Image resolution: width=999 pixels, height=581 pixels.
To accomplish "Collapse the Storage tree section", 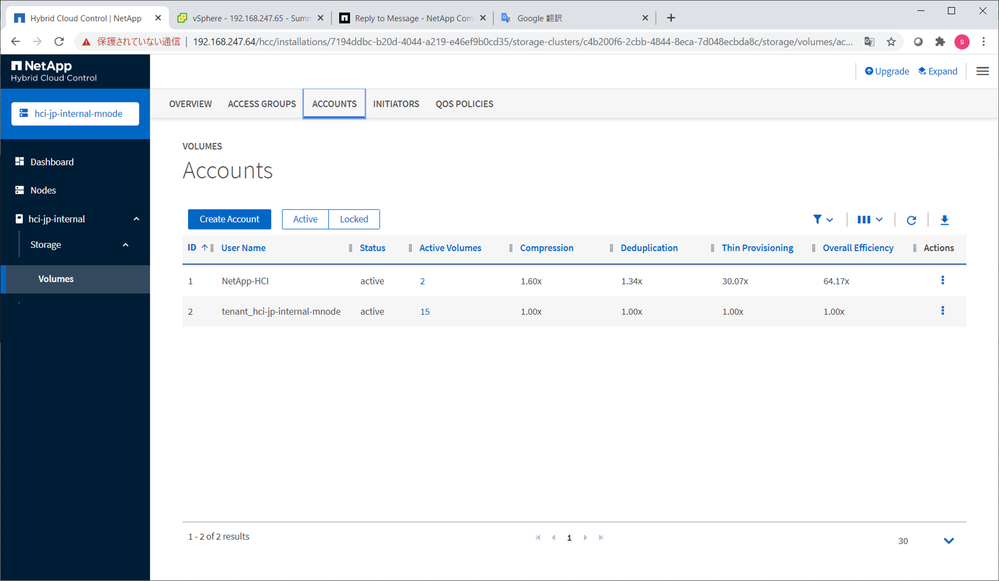I will point(125,245).
